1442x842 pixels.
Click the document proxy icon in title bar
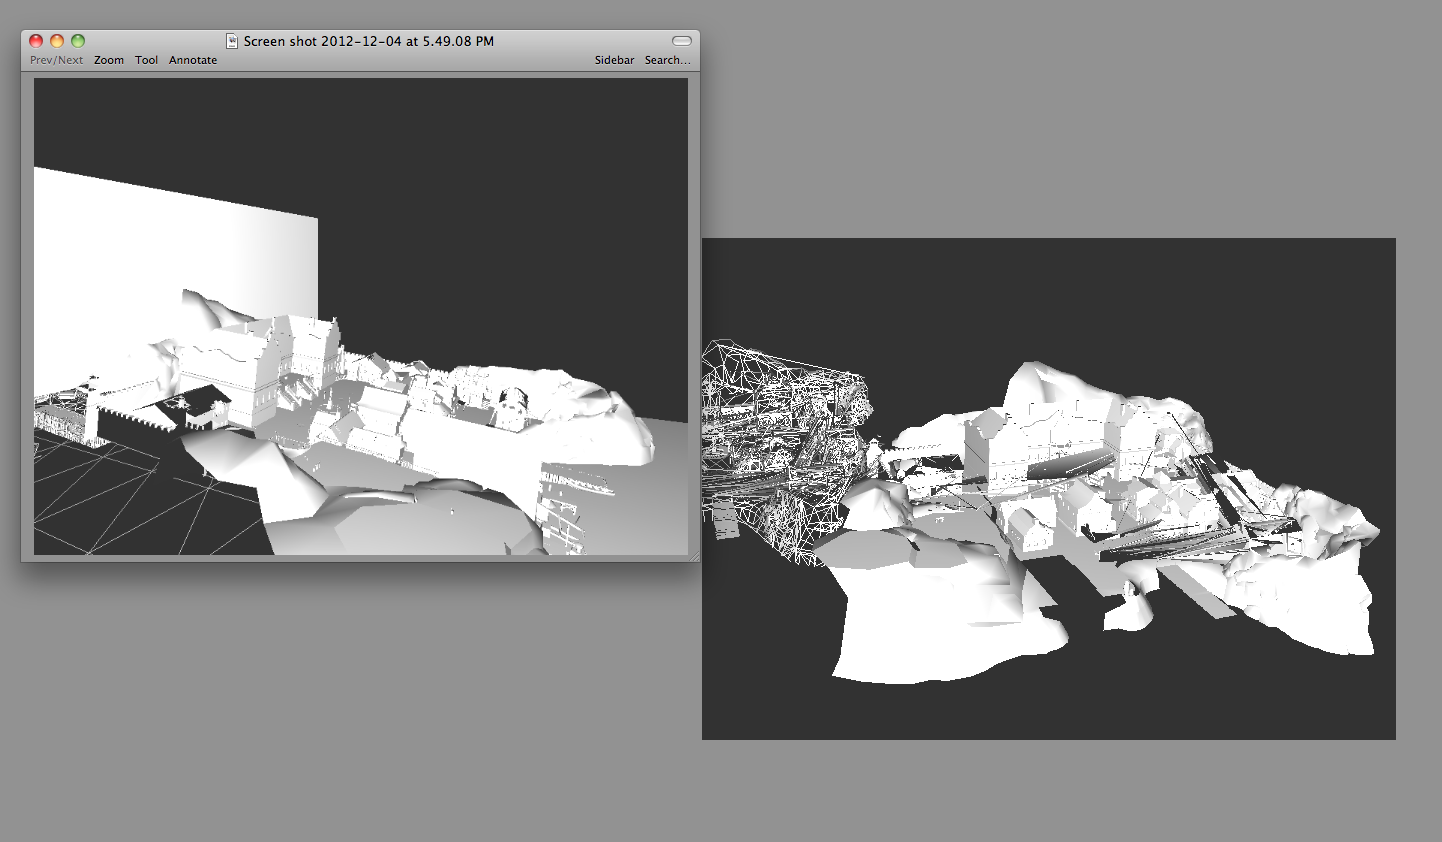(x=232, y=41)
